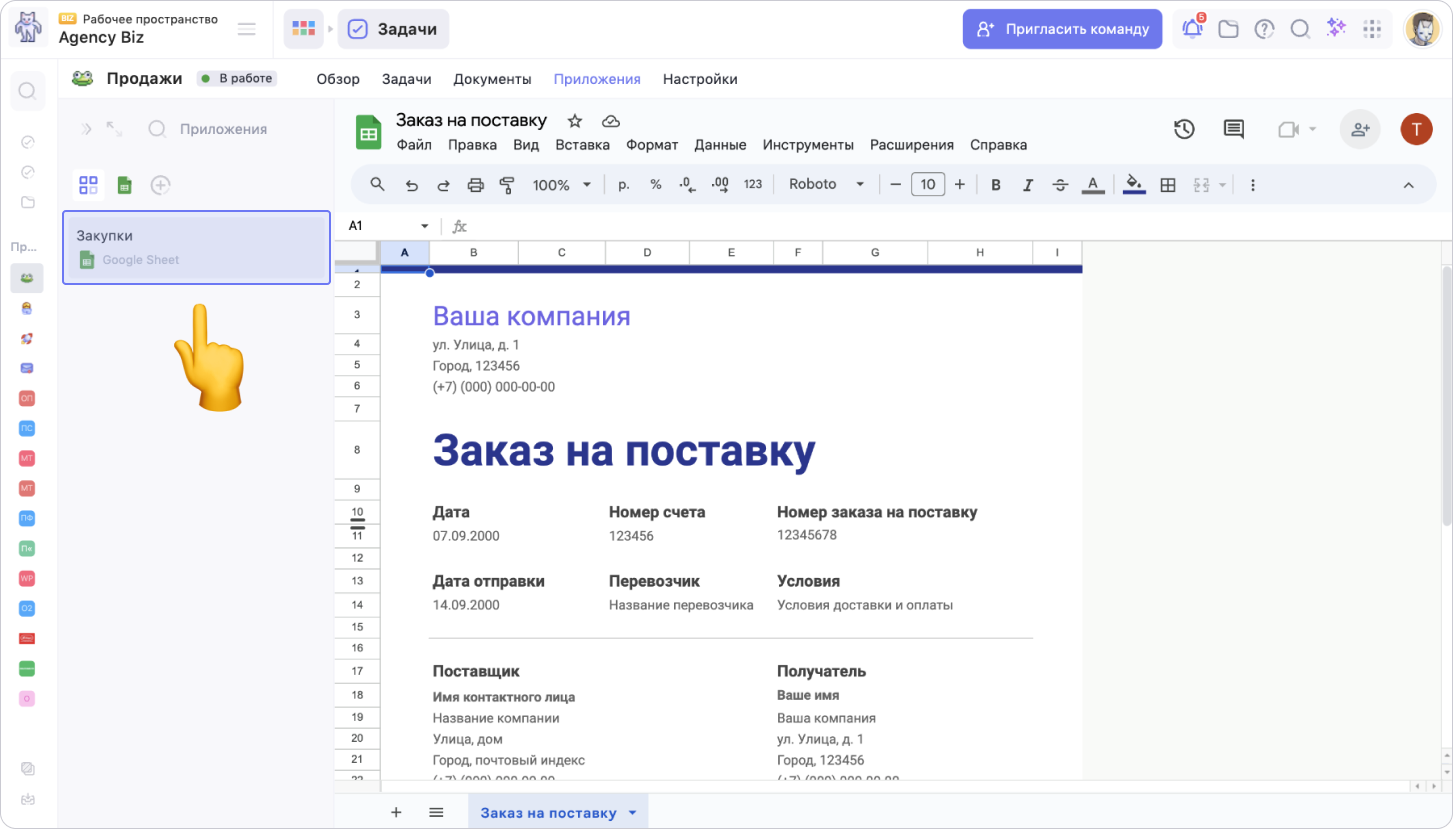Expand the Заказ на поставку sheet tab menu
Viewport: 1453px width, 829px height.
pyautogui.click(x=632, y=813)
